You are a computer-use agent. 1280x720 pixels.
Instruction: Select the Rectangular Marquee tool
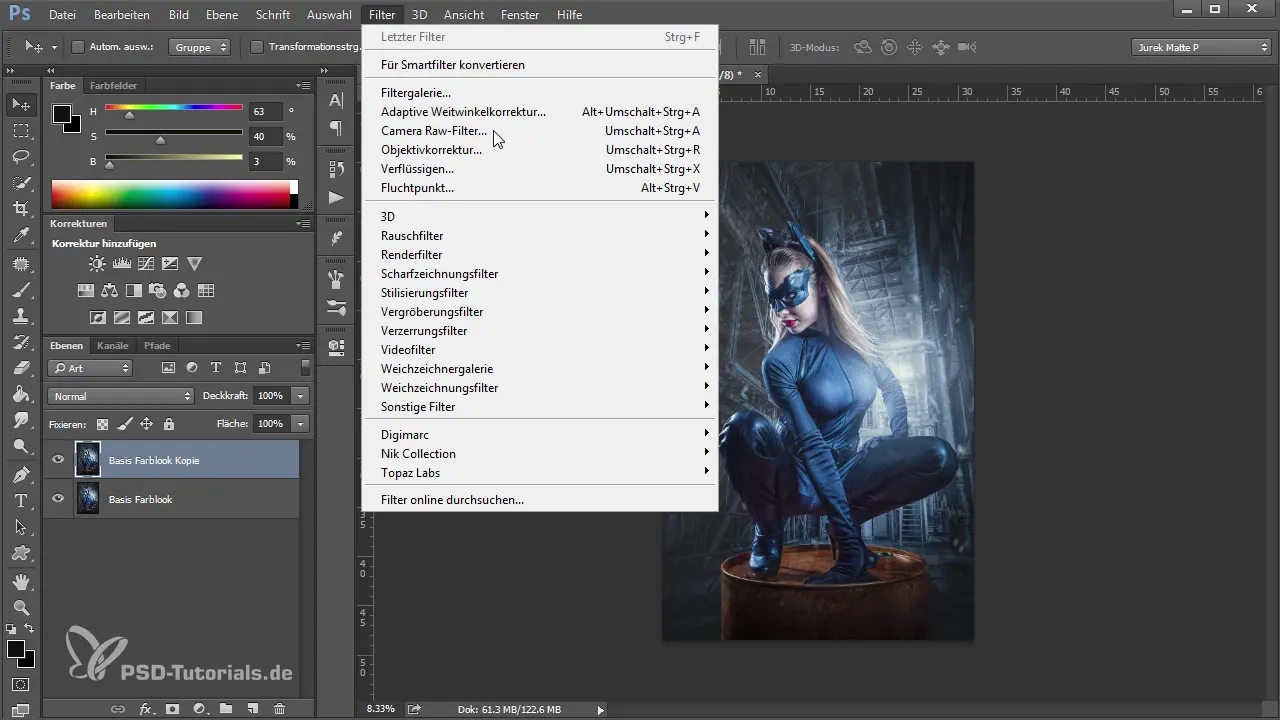(x=21, y=130)
